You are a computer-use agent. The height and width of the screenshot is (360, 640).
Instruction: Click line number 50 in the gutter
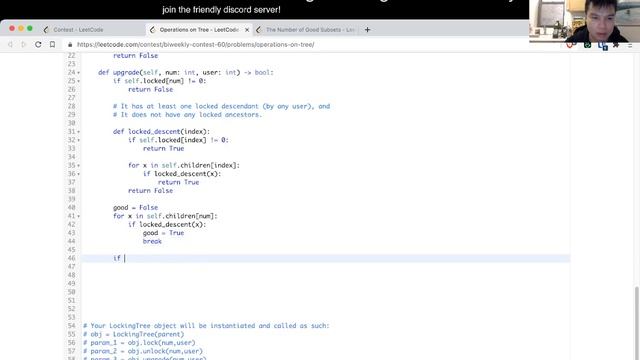71,292
